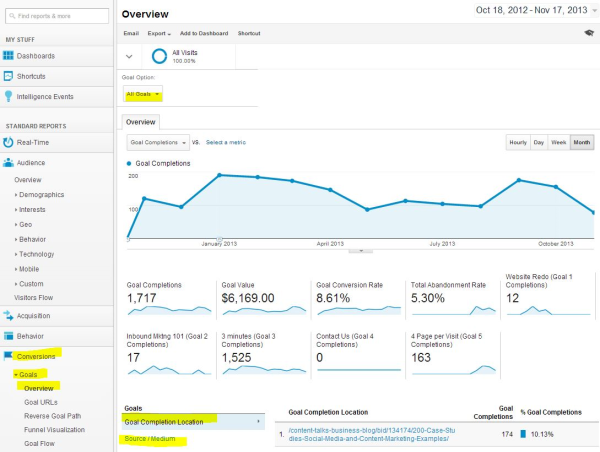Click the Audience people icon
Viewport: 600px width, 452px height.
pos(8,163)
